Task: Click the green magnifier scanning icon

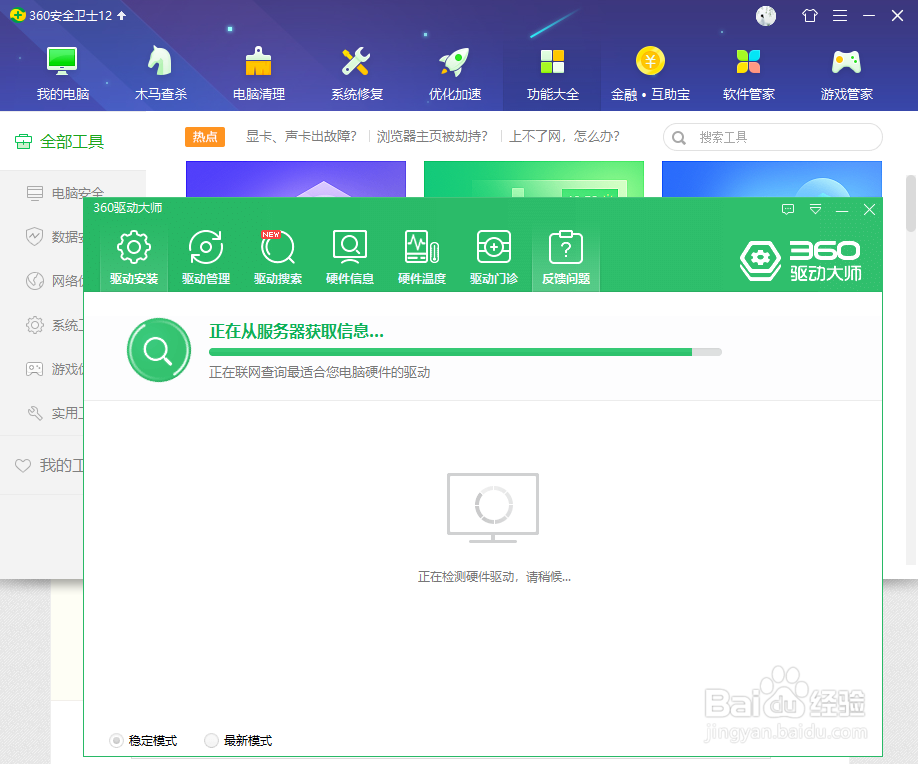Action: click(159, 350)
